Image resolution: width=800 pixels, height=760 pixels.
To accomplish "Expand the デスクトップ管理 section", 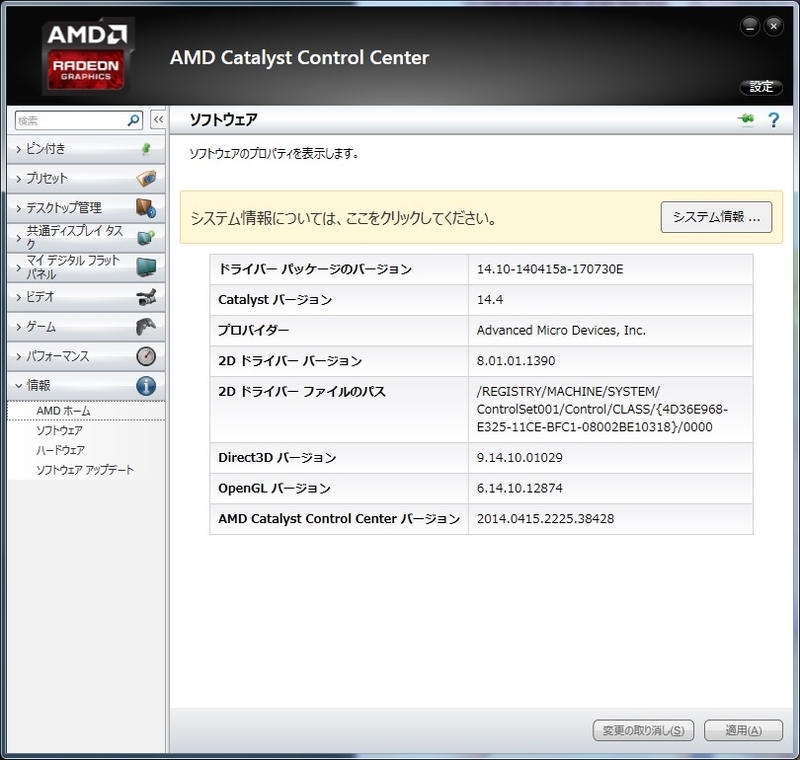I will pyautogui.click(x=86, y=208).
